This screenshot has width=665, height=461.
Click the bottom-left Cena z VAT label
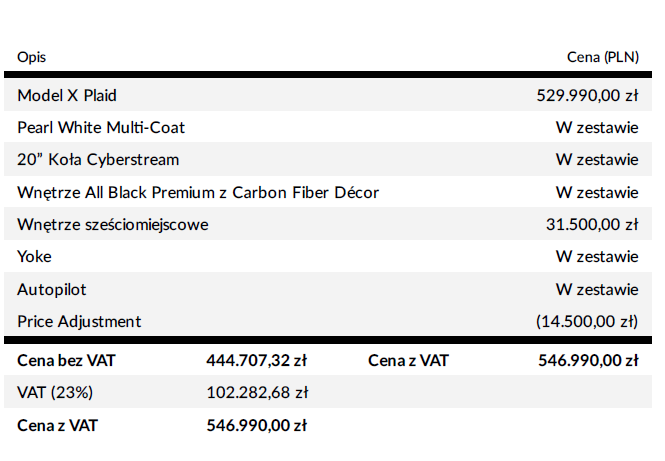point(58,425)
